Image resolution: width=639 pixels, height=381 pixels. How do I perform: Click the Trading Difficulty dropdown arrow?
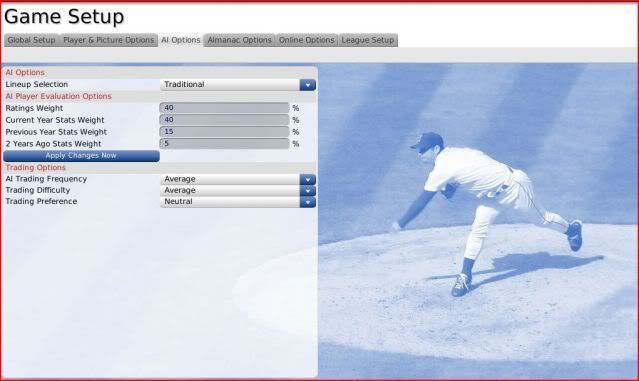pyautogui.click(x=308, y=191)
